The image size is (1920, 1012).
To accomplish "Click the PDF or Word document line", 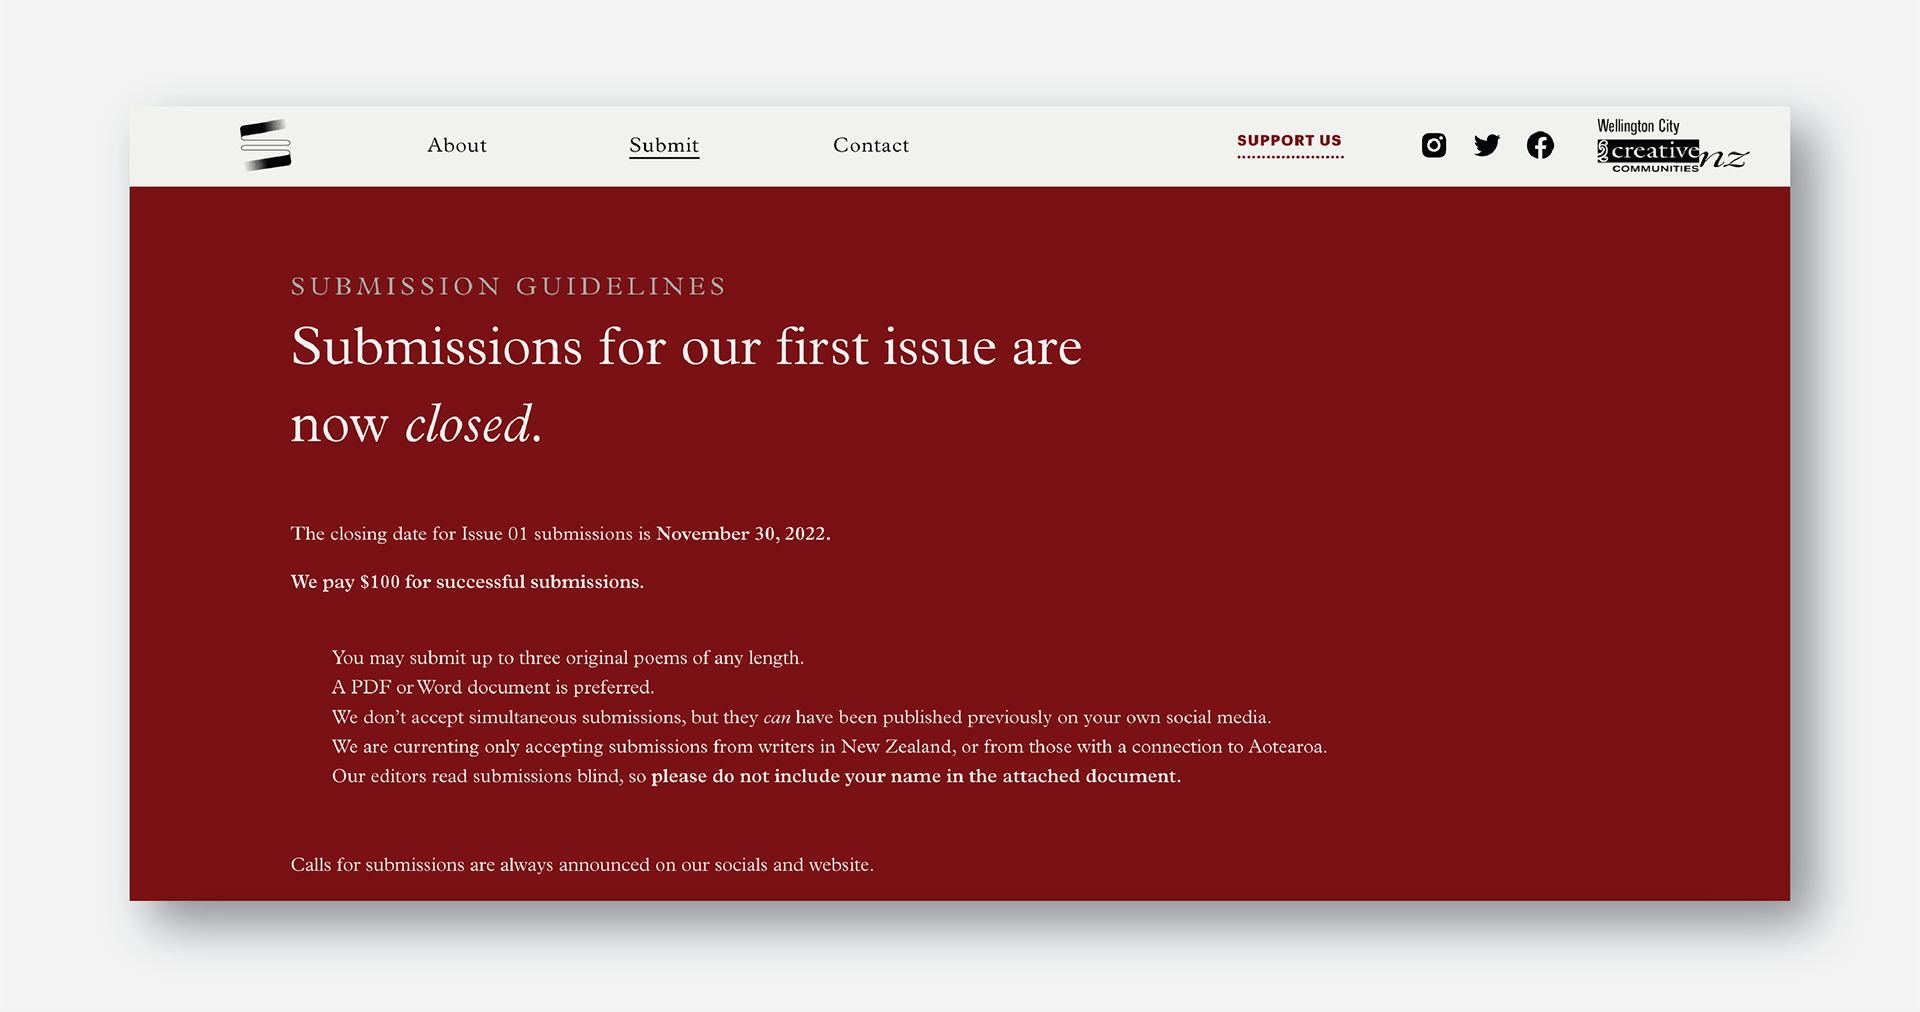I will (x=493, y=688).
